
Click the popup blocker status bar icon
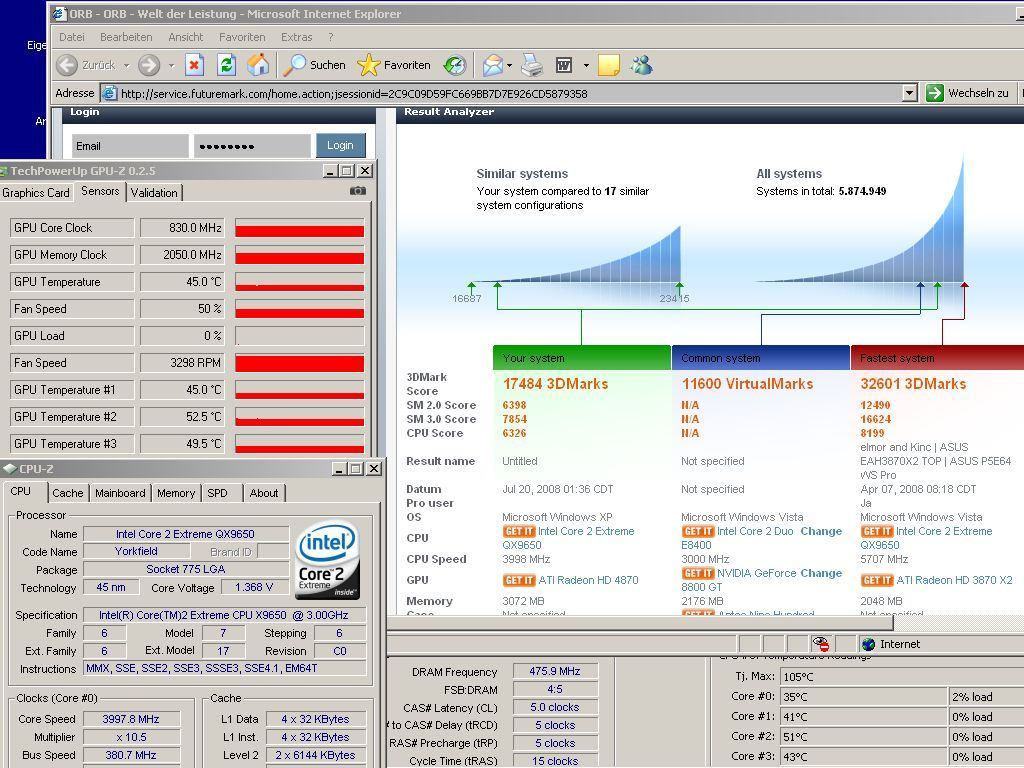(x=821, y=644)
